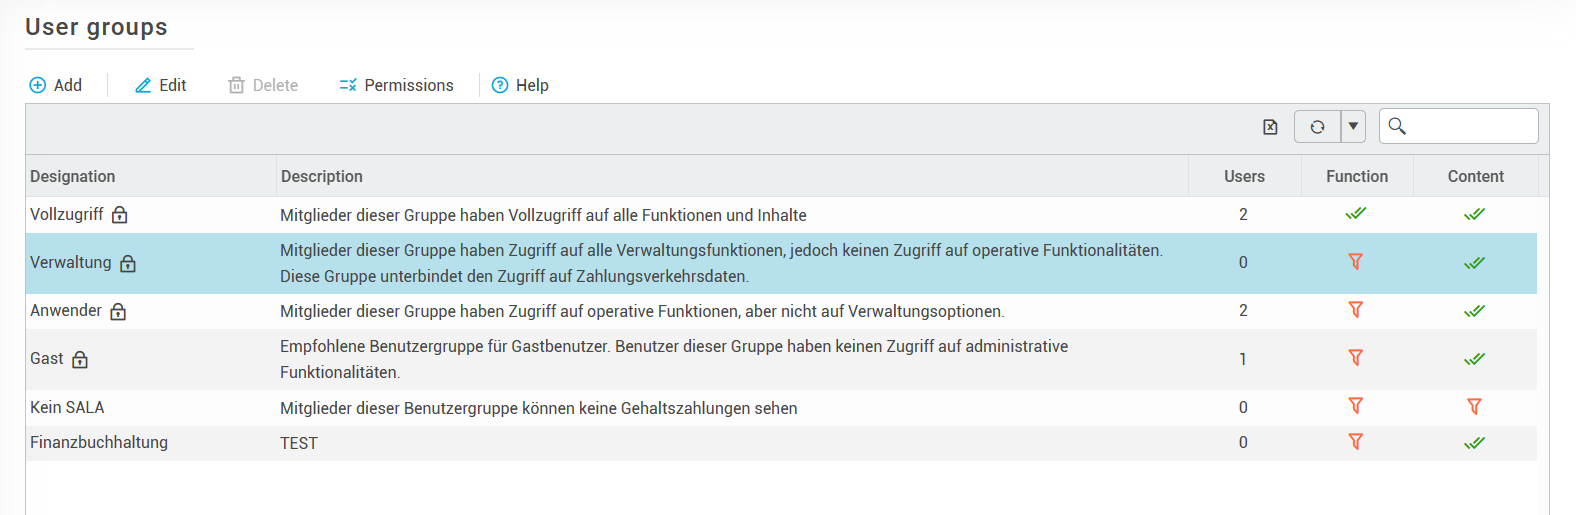The height and width of the screenshot is (515, 1576).
Task: Click the Function filter icon for Anwender
Action: click(1356, 310)
